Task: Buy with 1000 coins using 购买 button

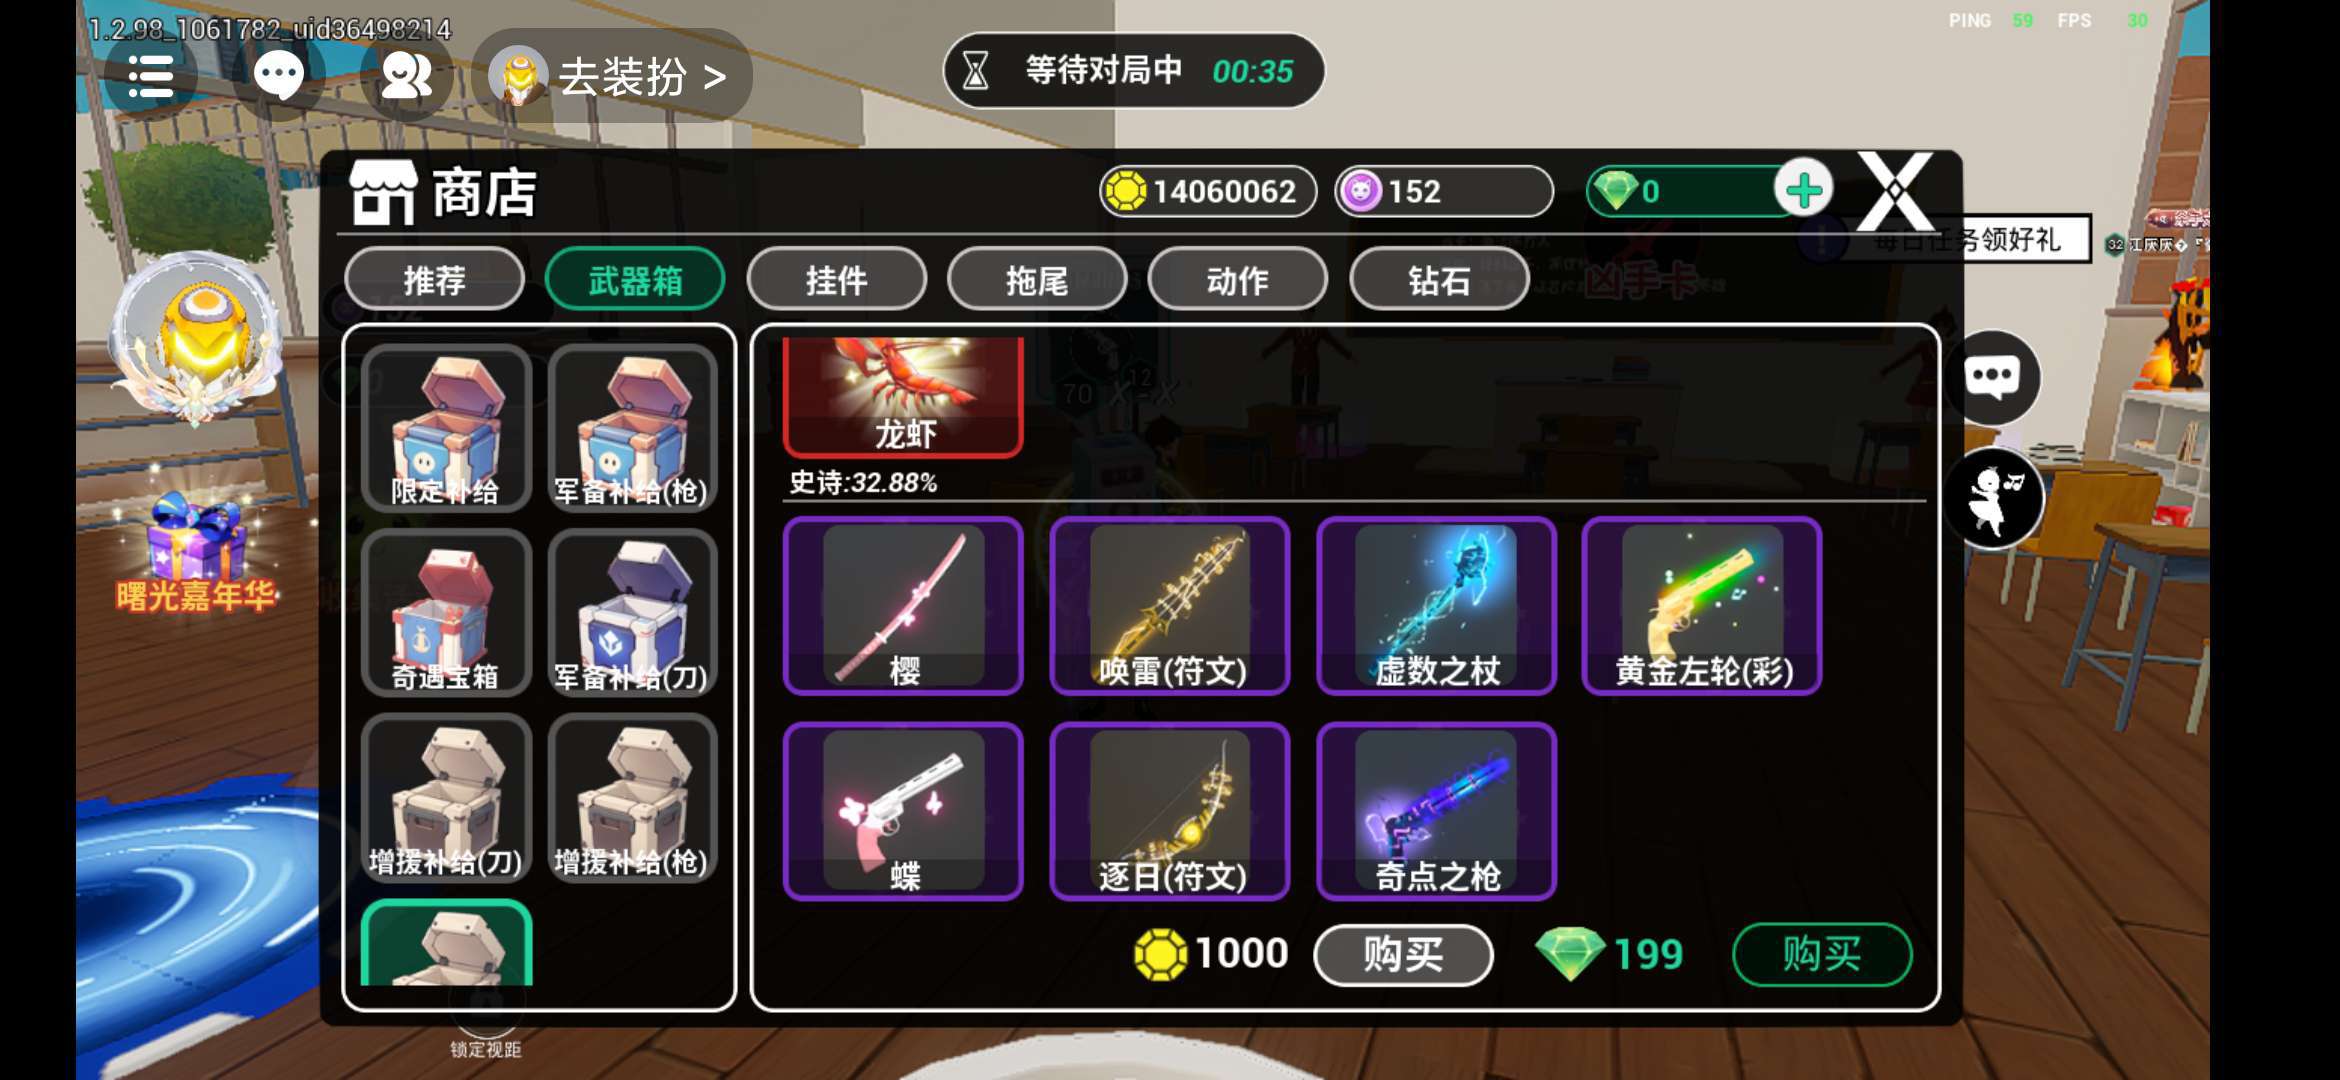Action: [x=1403, y=954]
